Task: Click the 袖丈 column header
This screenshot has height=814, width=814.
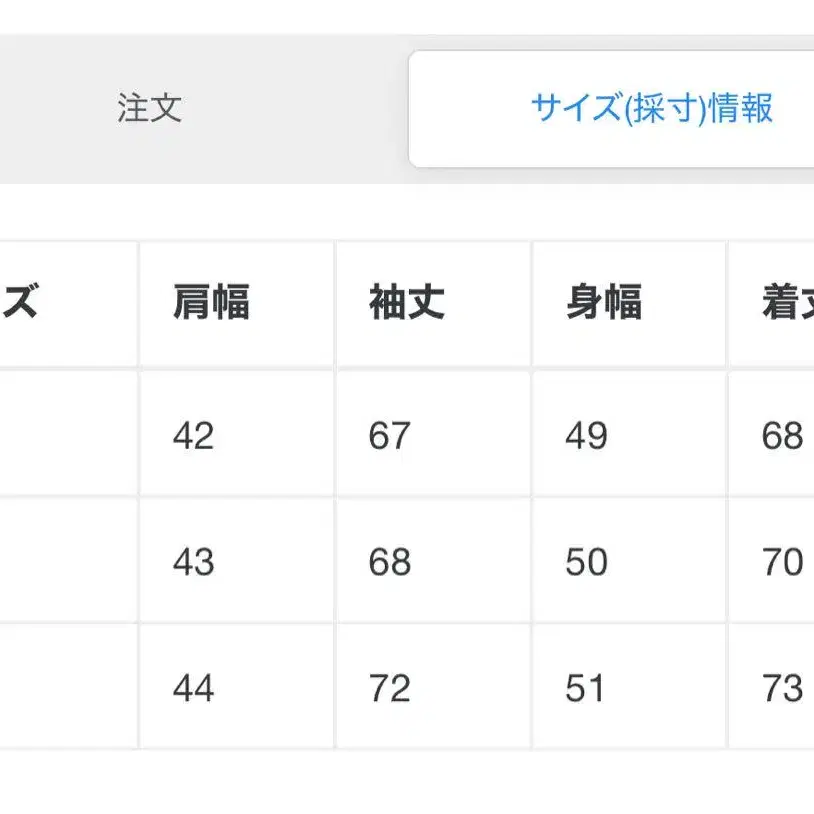Action: 407,303
